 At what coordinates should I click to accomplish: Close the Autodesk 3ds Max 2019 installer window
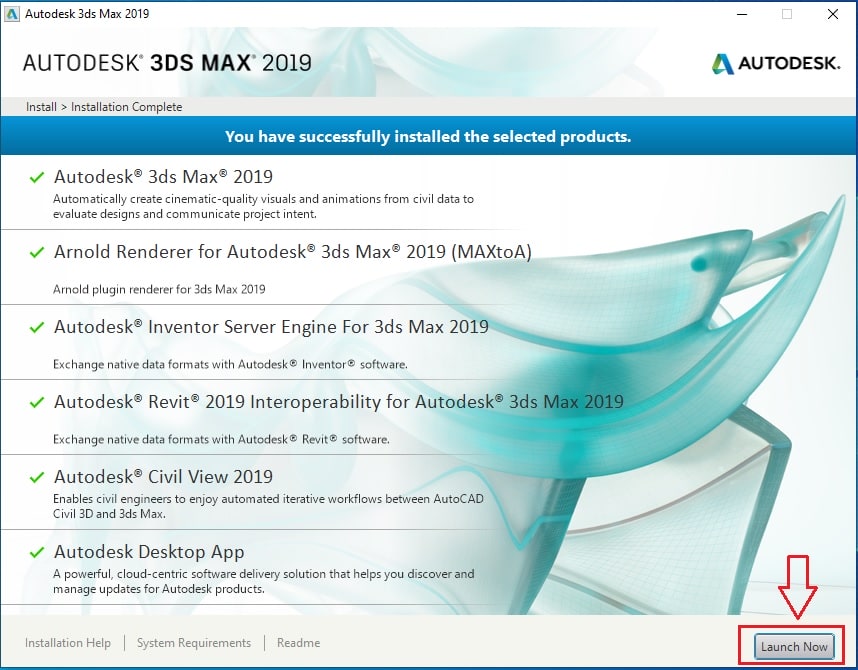pyautogui.click(x=833, y=14)
